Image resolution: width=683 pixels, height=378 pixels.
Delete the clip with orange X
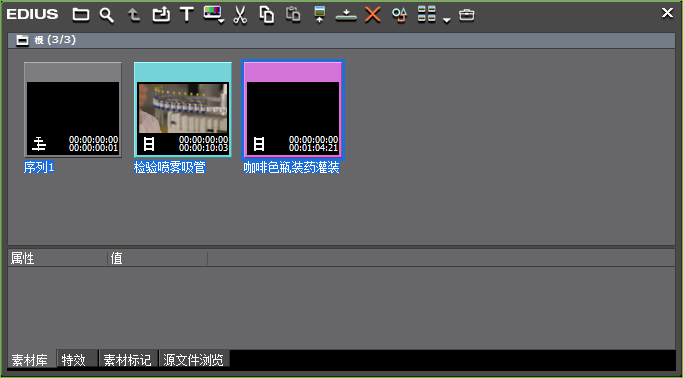(x=373, y=14)
